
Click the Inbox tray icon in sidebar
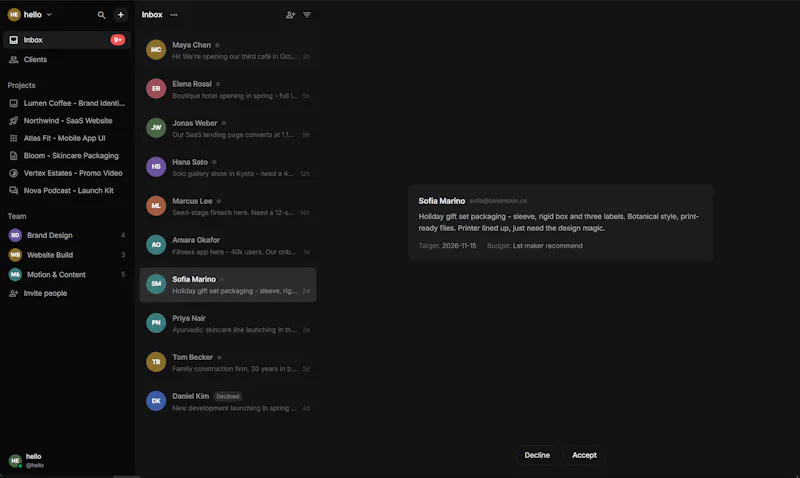pos(14,40)
